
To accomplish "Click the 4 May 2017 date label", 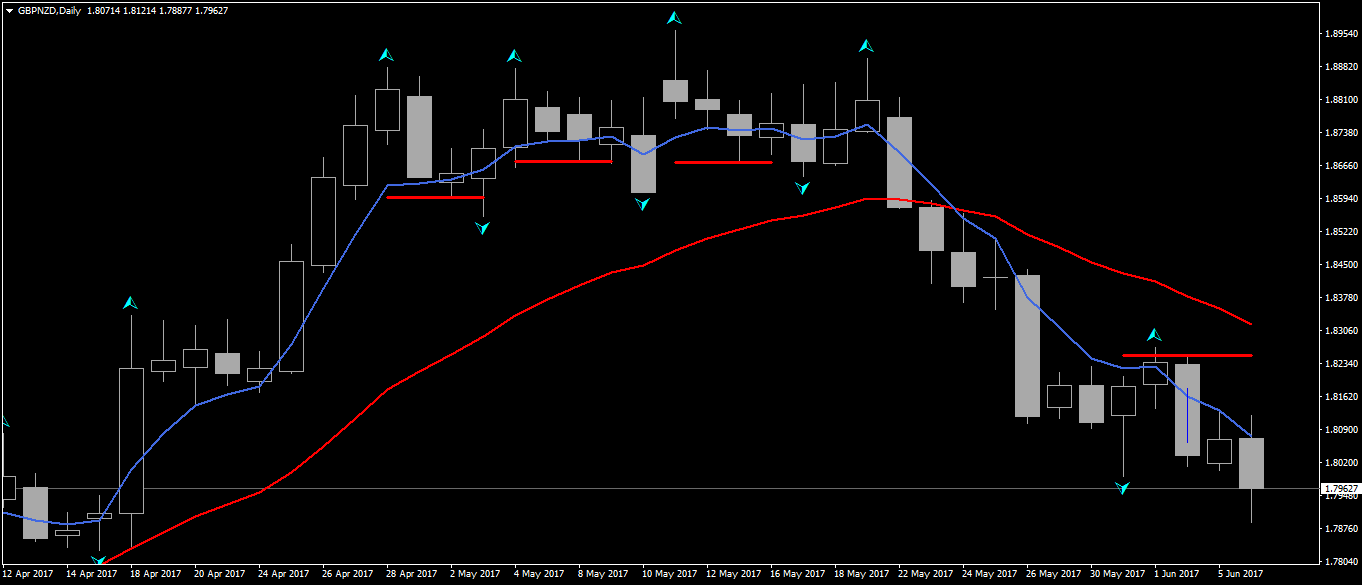I will (x=541, y=574).
